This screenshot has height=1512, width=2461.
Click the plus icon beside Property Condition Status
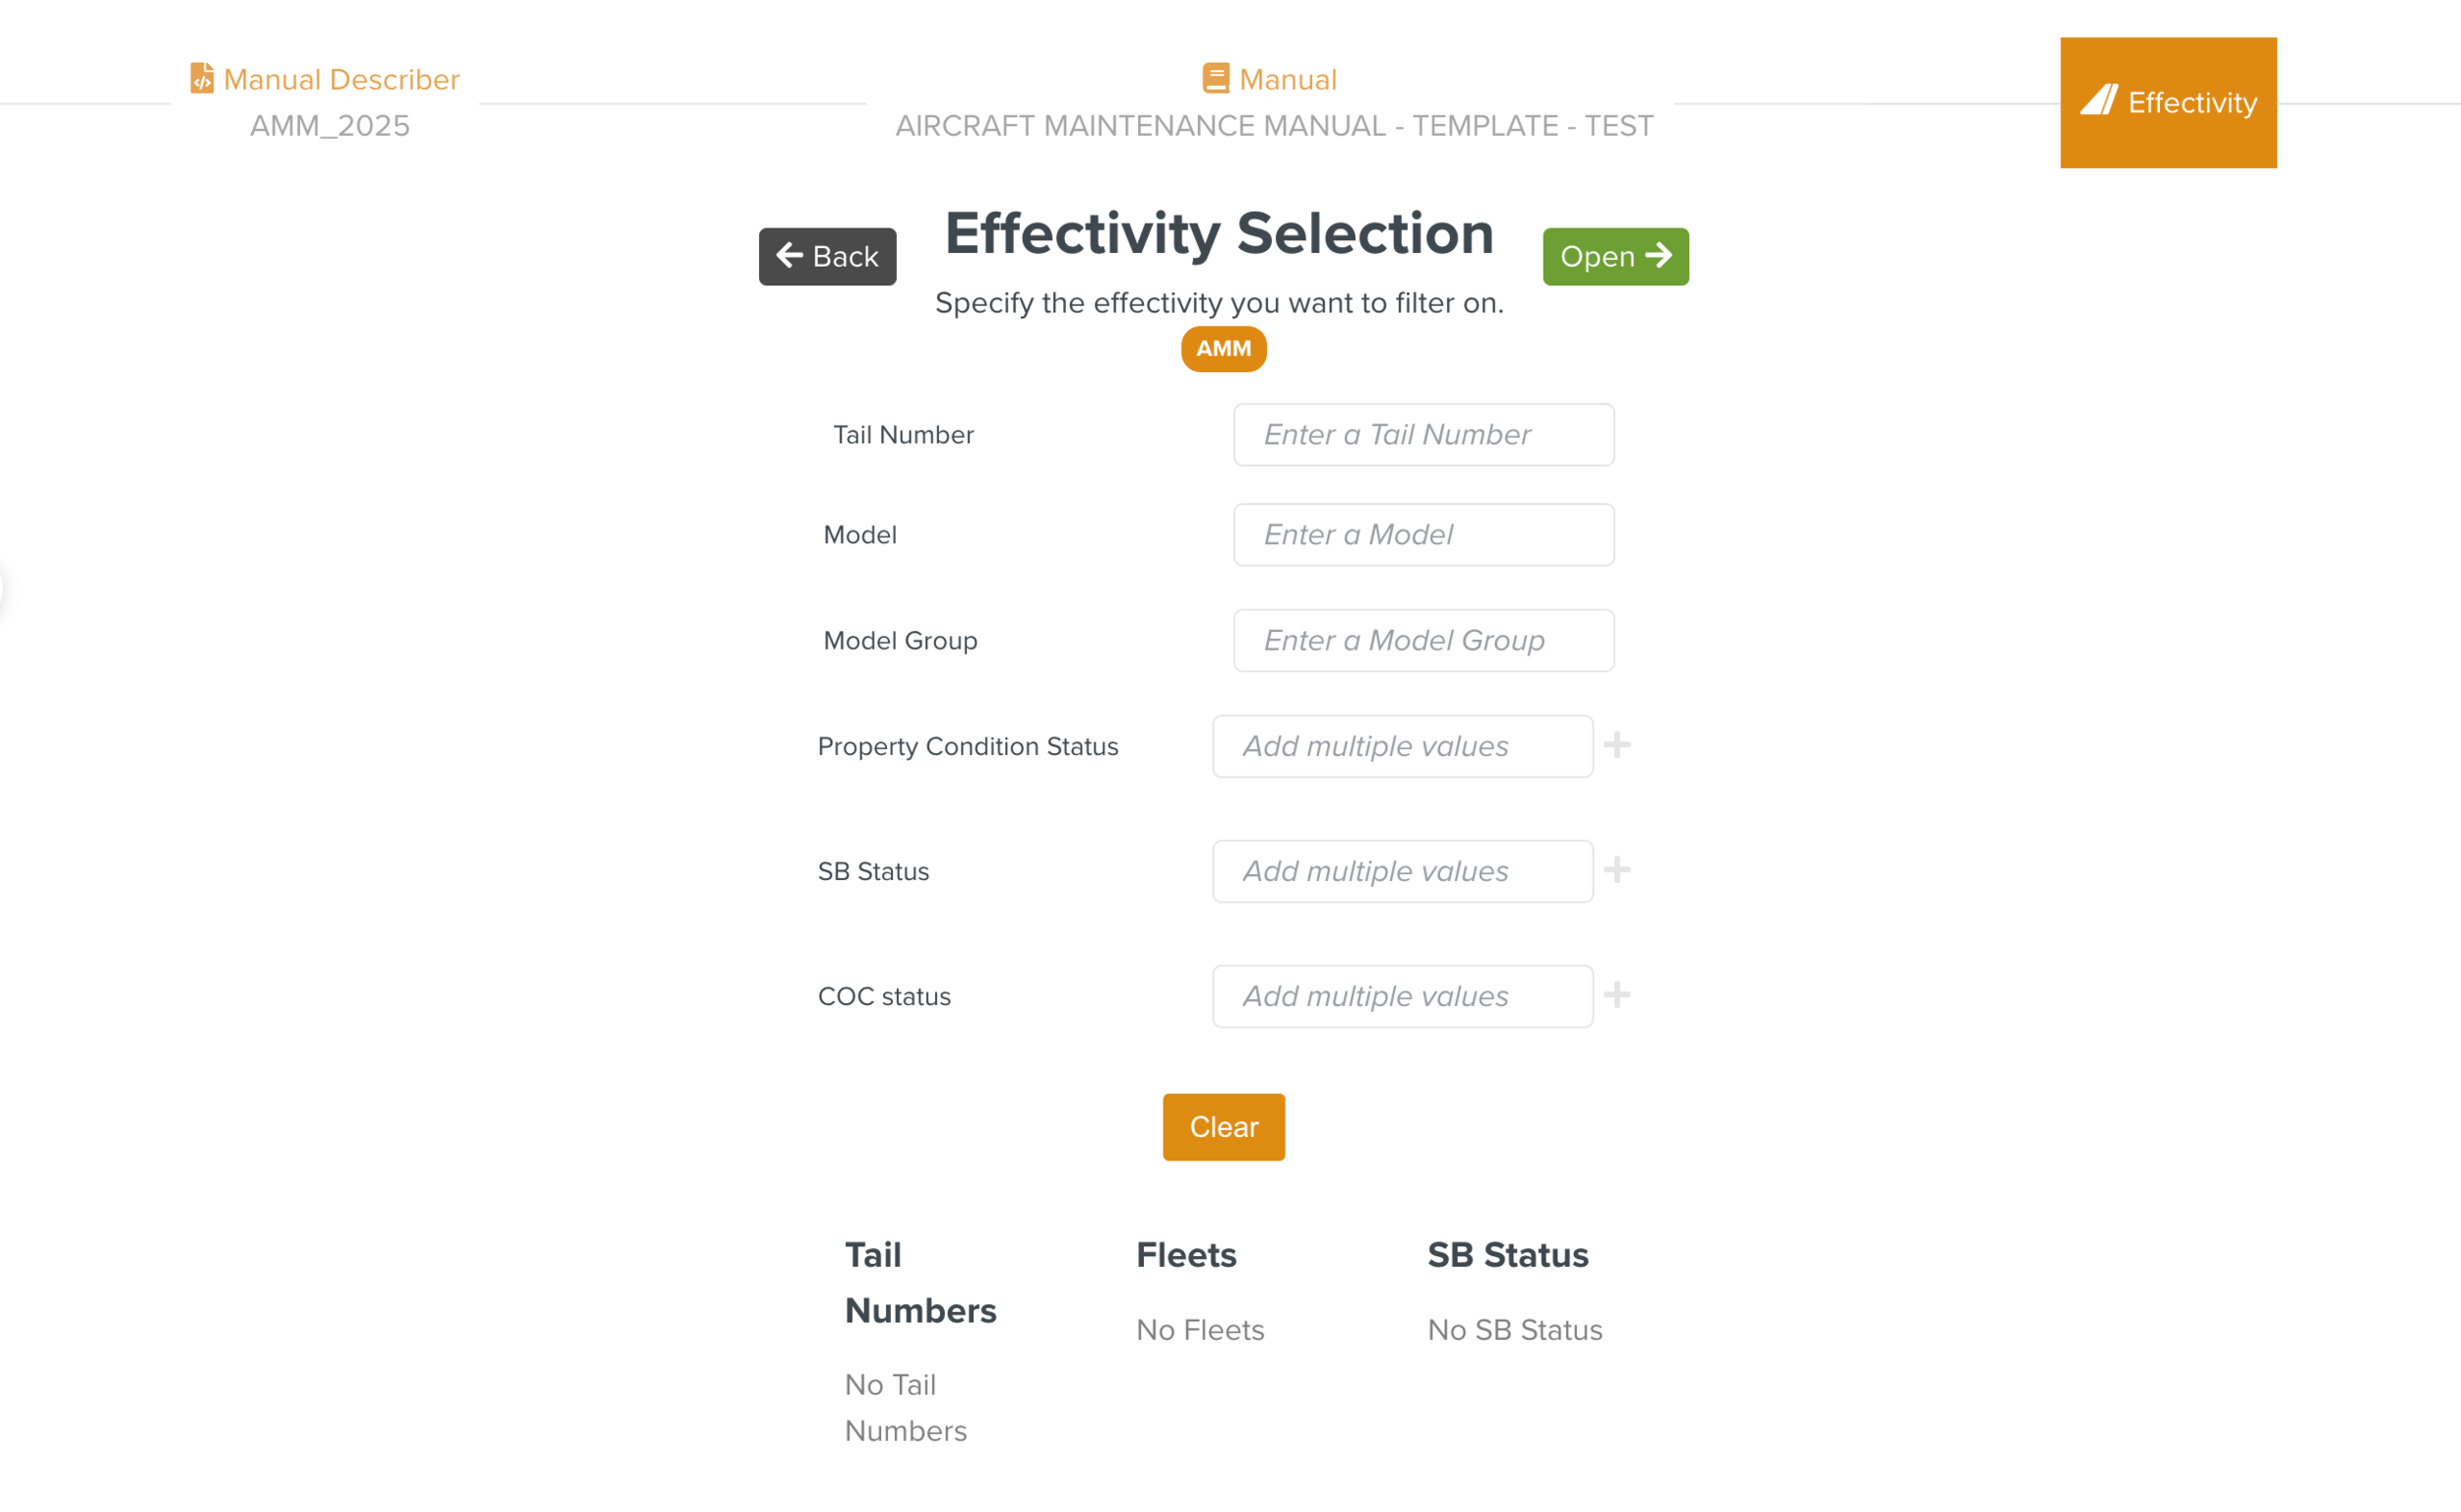click(1616, 745)
